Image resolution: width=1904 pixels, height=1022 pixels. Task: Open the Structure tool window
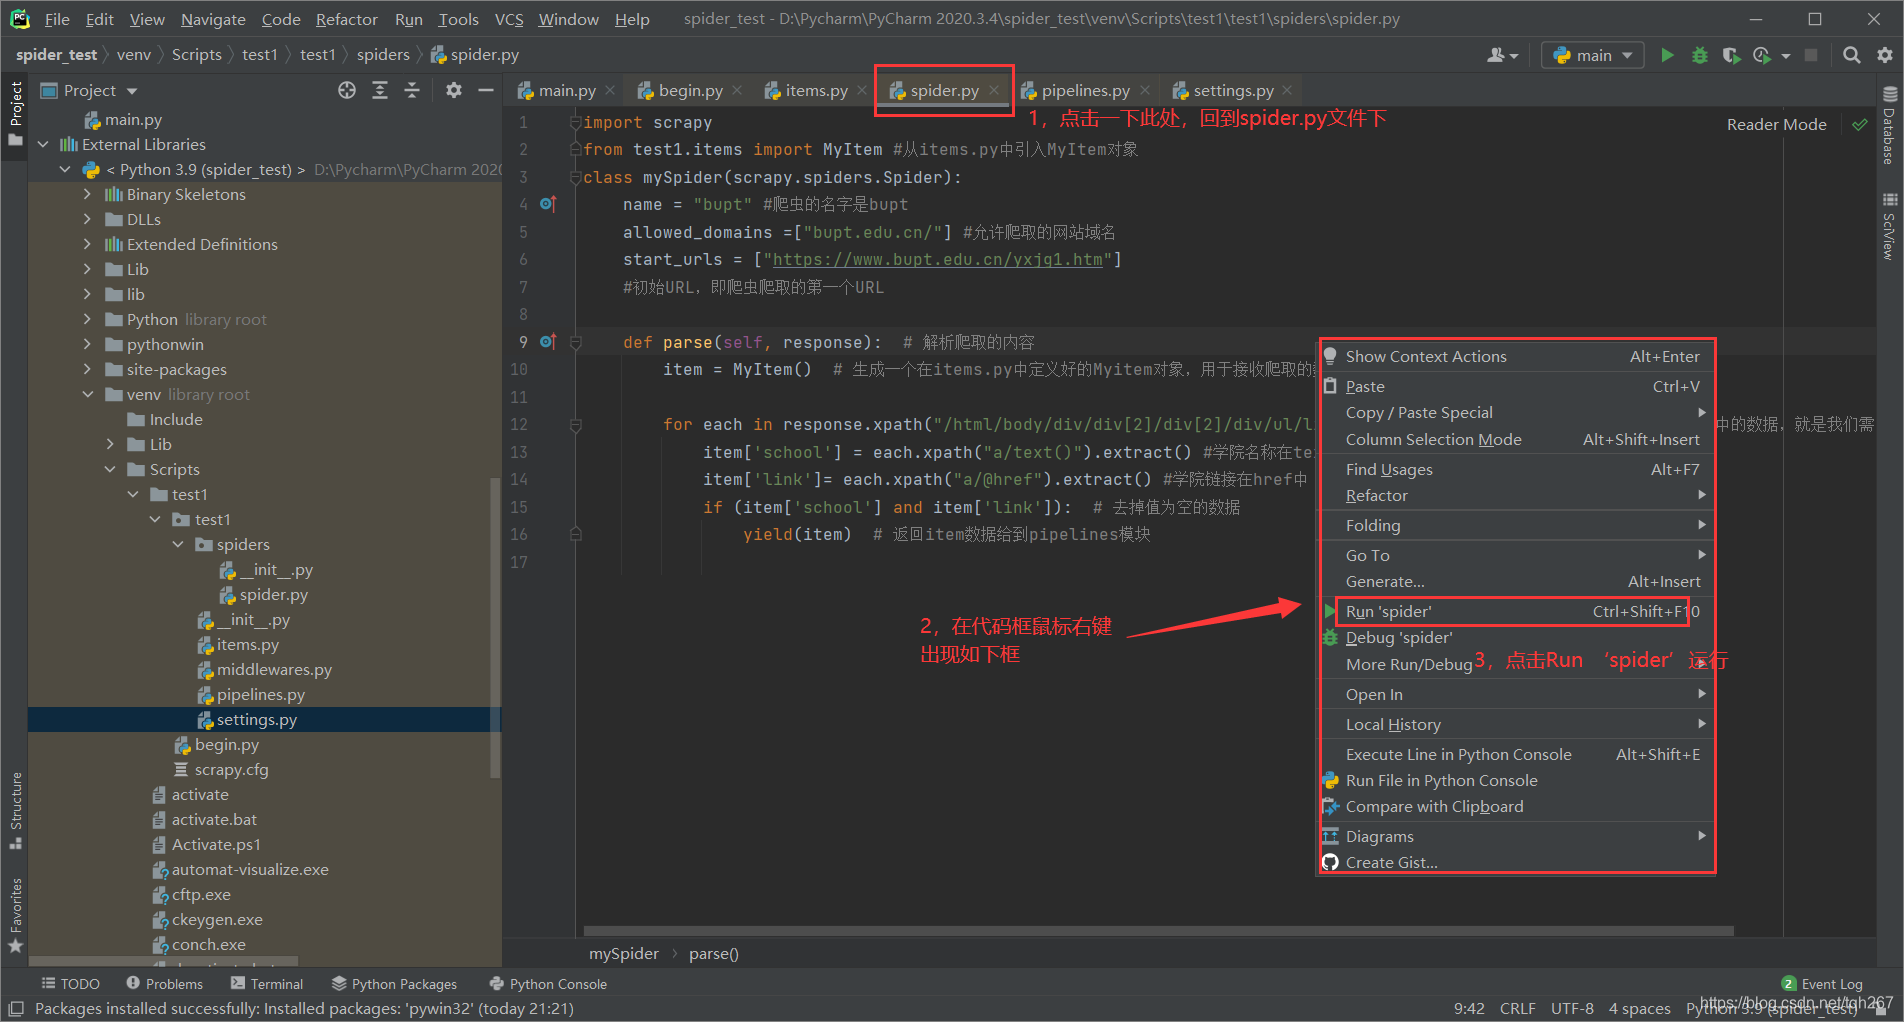point(15,811)
